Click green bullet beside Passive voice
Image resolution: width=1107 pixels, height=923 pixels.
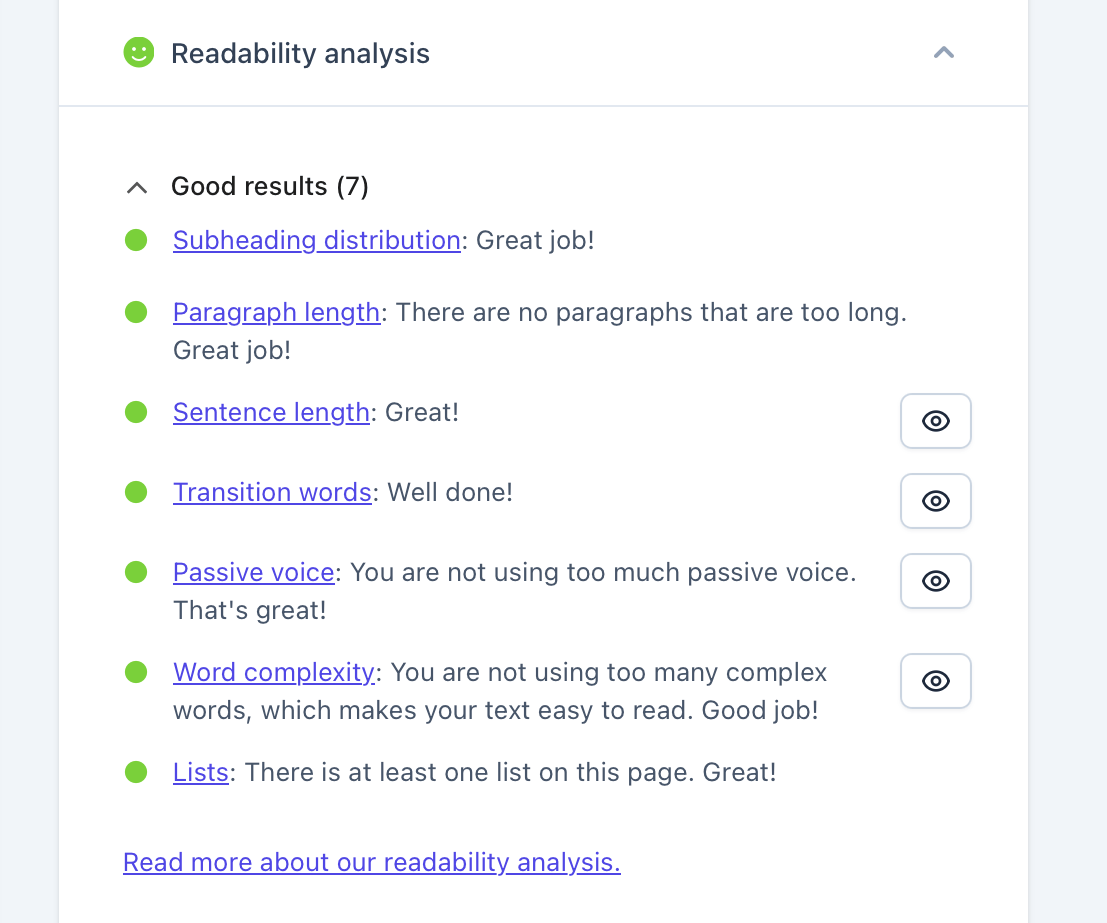pos(136,572)
